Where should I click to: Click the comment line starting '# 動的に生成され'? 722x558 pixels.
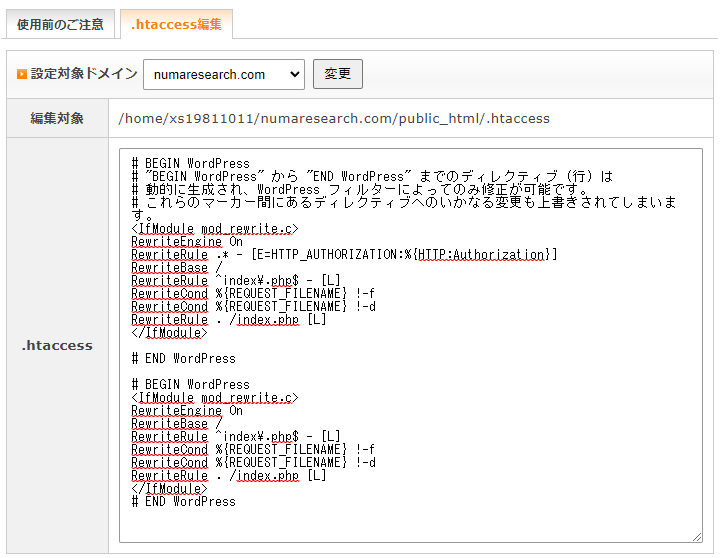point(360,189)
